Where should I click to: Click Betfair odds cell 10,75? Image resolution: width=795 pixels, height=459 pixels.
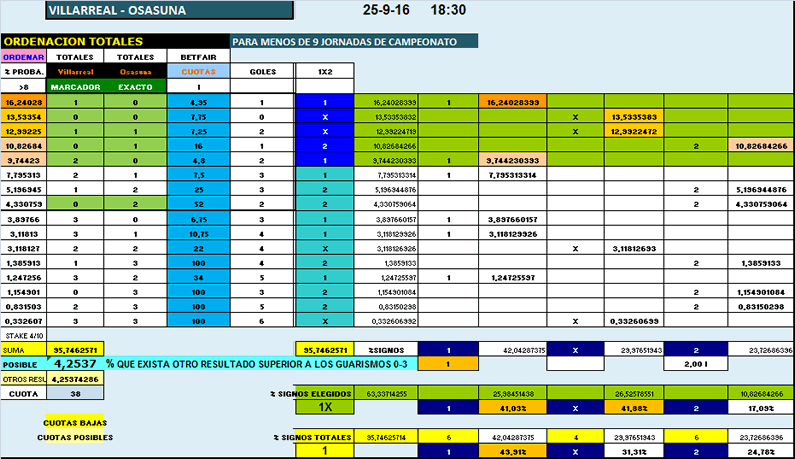198,234
